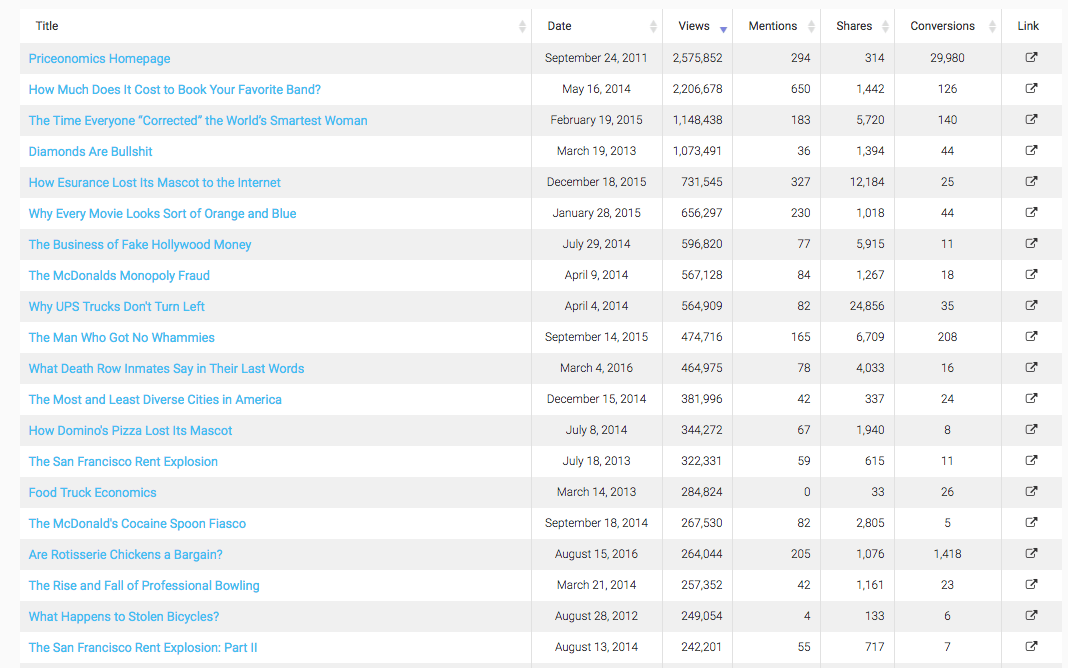Open 'The Rise and Fall of Professional Bowling'
The image size is (1068, 668).
(x=144, y=585)
